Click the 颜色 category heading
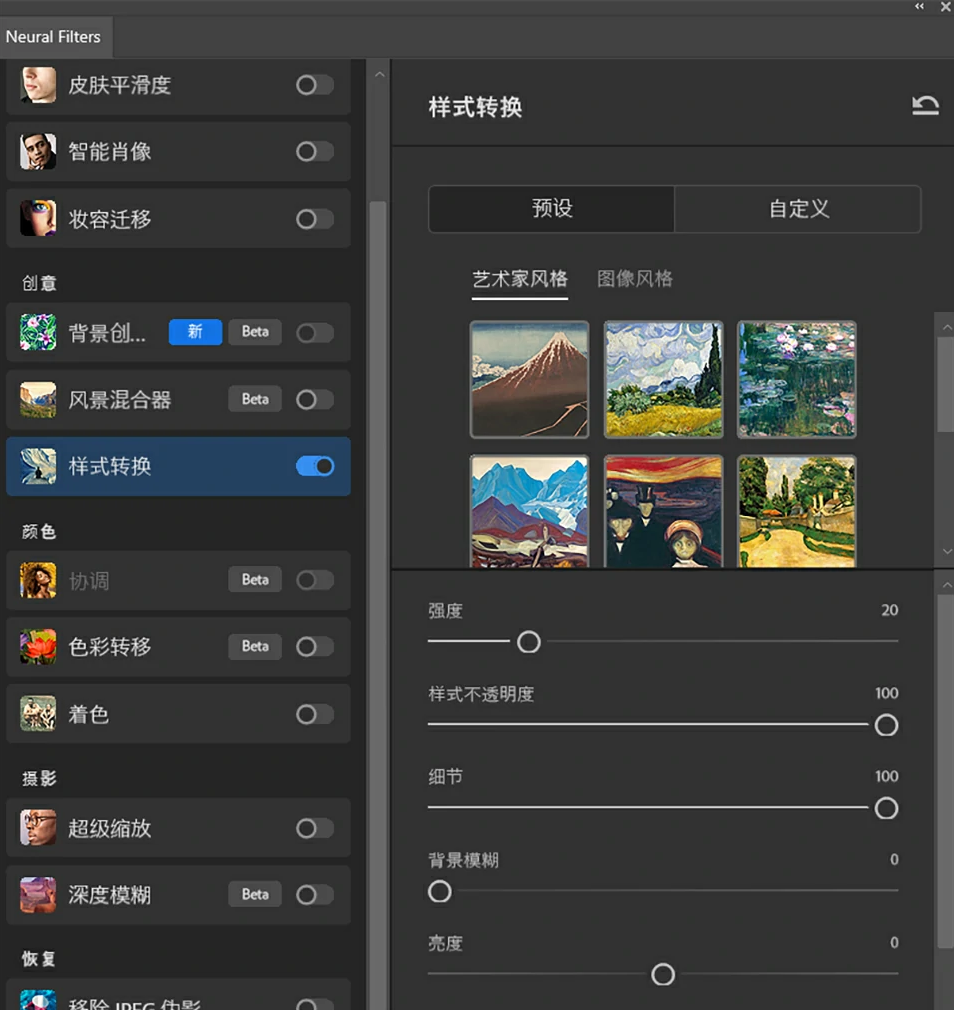Viewport: 954px width, 1010px height. (39, 531)
